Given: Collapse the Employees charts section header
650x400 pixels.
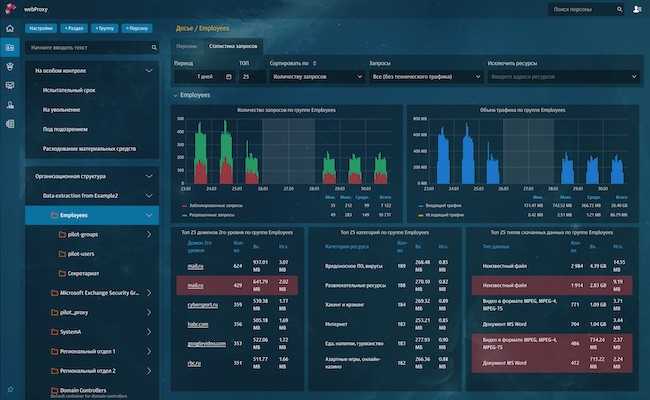Looking at the screenshot, I should [x=192, y=95].
